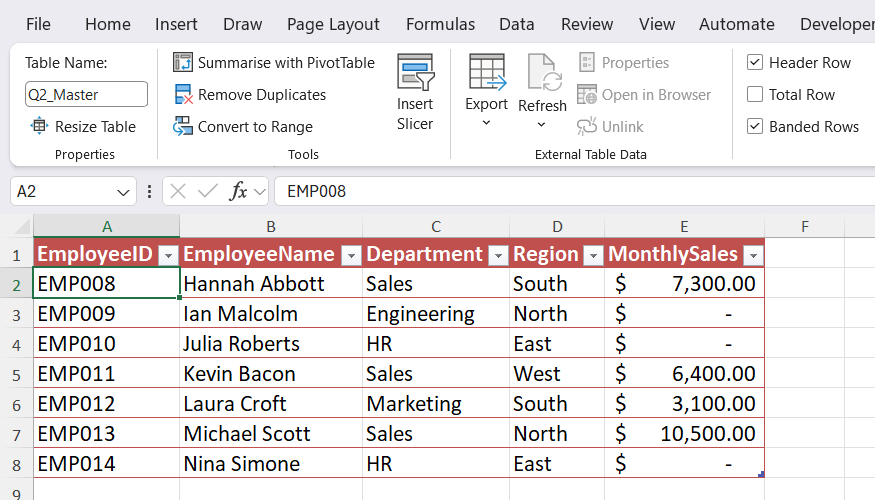
Task: Switch to the Draw tab
Action: point(242,24)
